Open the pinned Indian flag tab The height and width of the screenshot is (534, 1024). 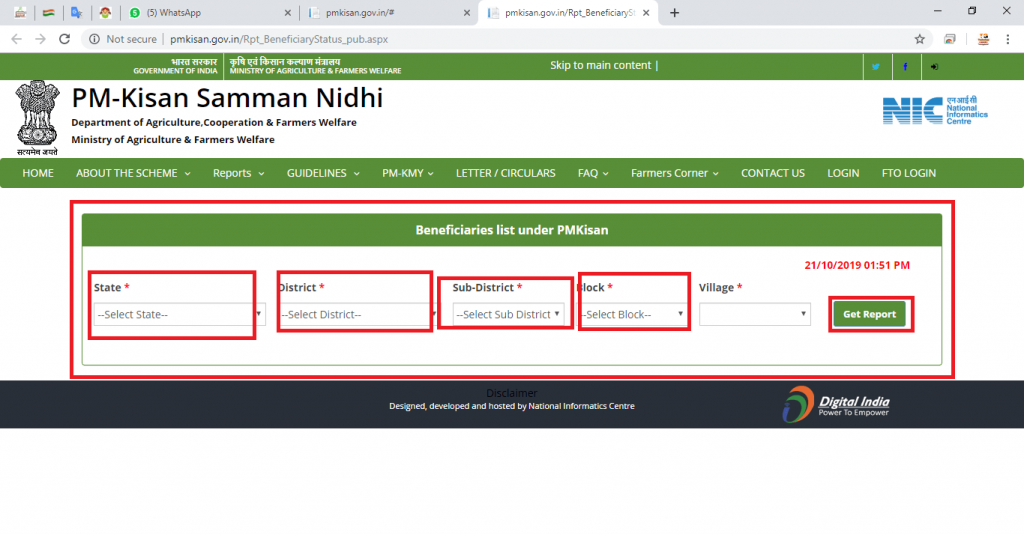point(48,12)
